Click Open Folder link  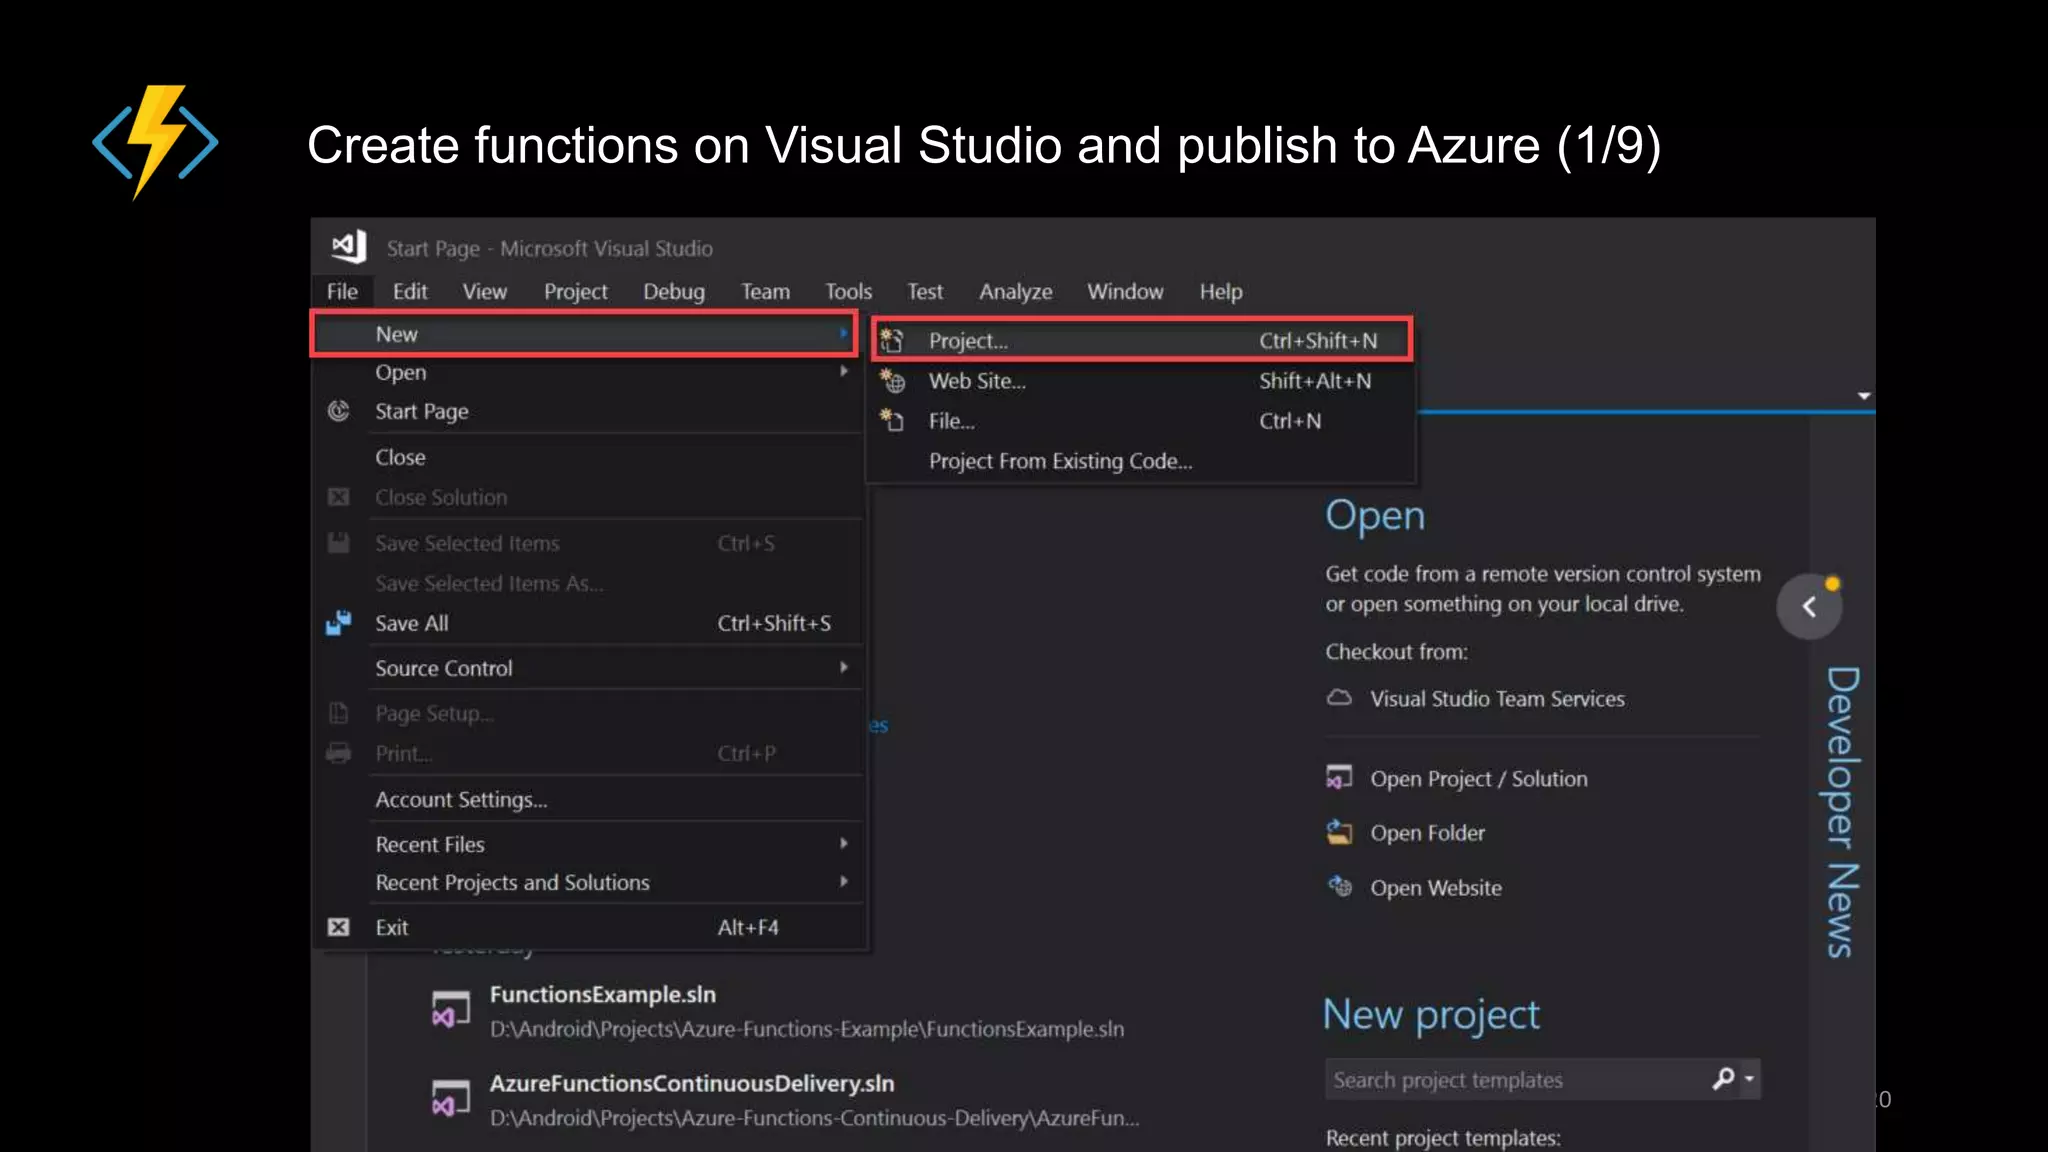click(1427, 832)
